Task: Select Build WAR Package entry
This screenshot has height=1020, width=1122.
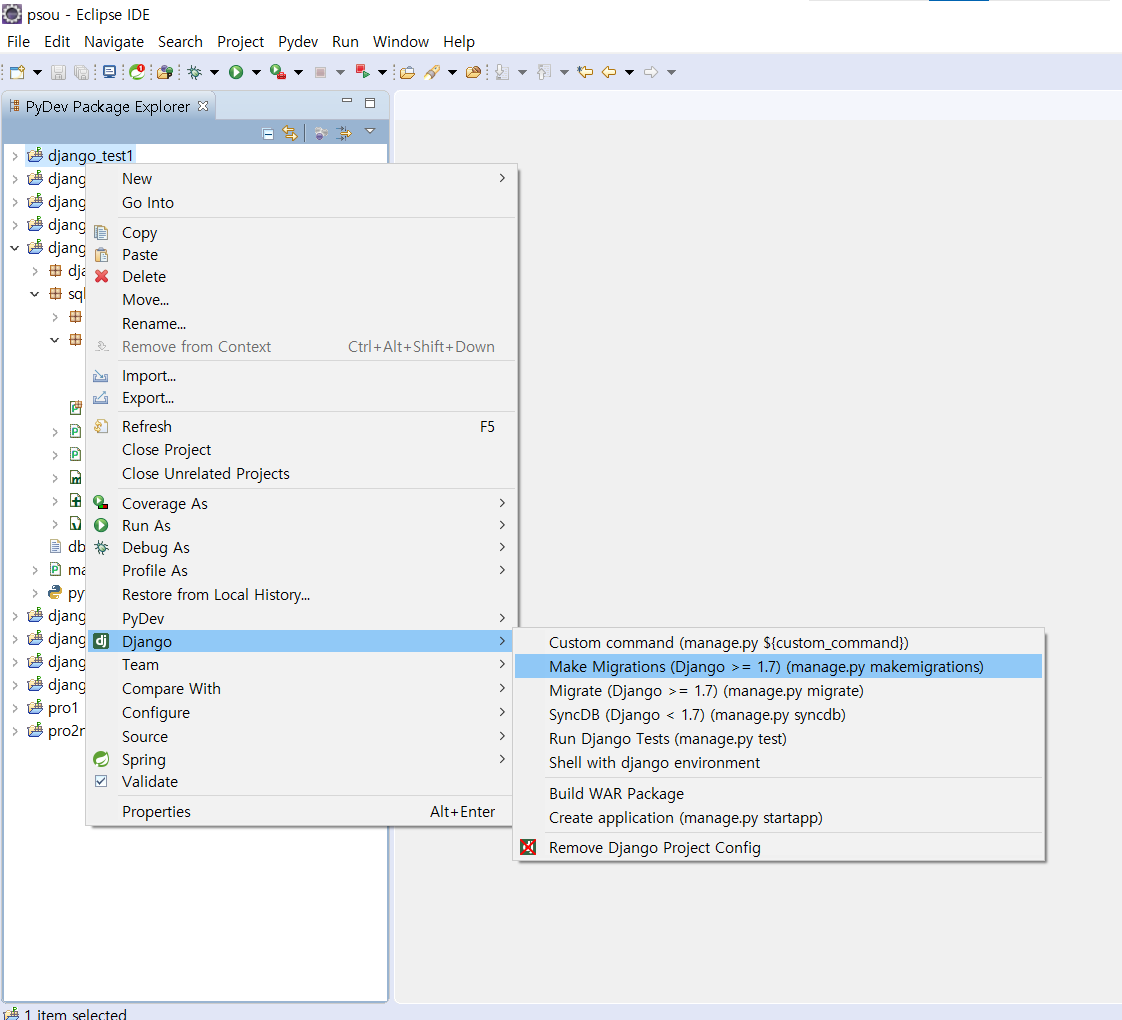Action: [779, 794]
